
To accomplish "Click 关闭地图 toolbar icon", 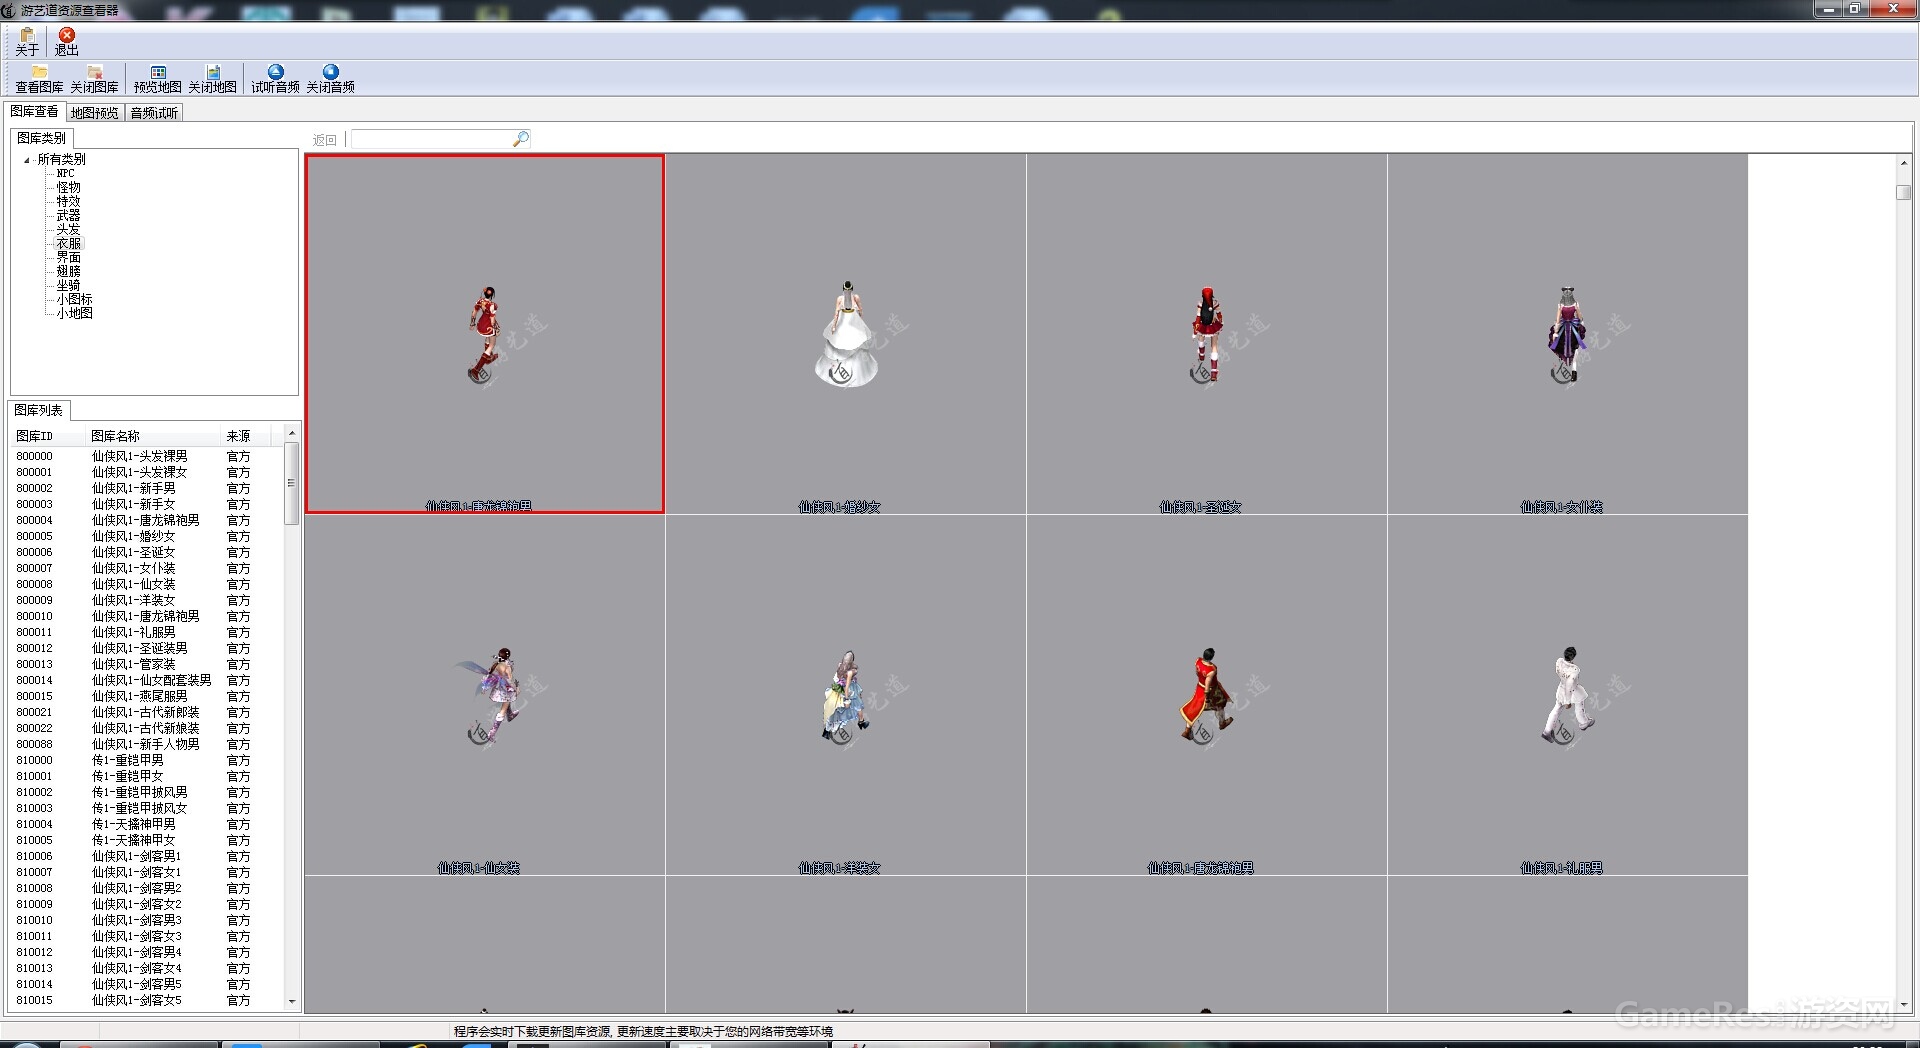I will [213, 79].
